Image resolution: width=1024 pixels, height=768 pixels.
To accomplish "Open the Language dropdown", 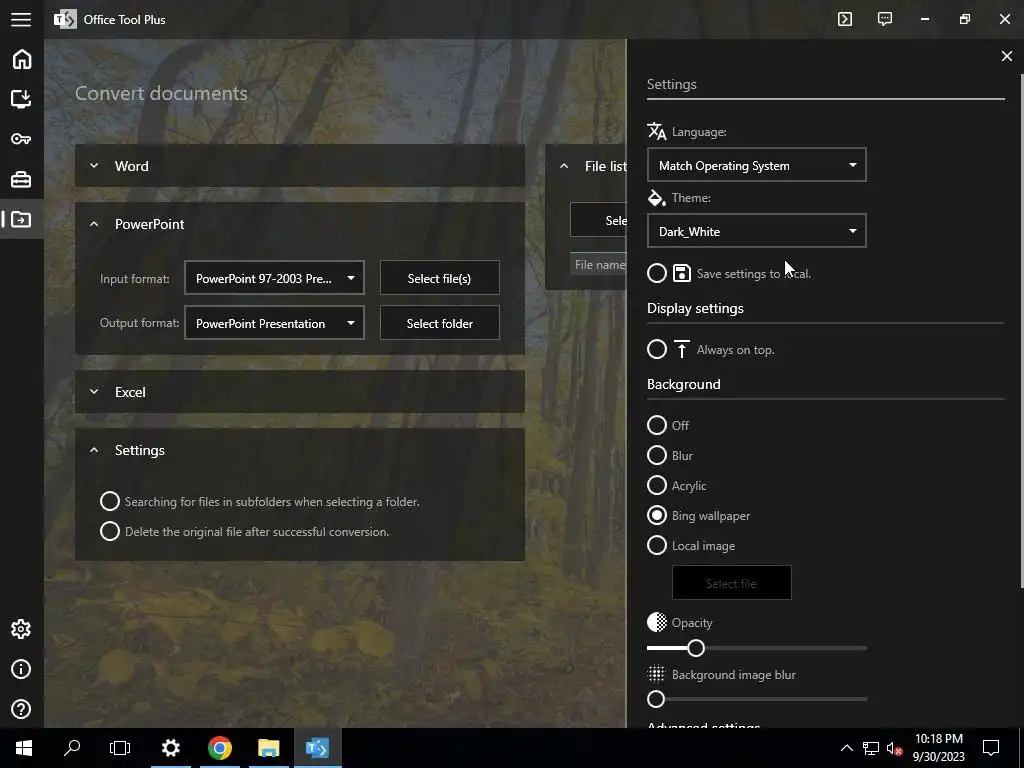I will coord(756,165).
